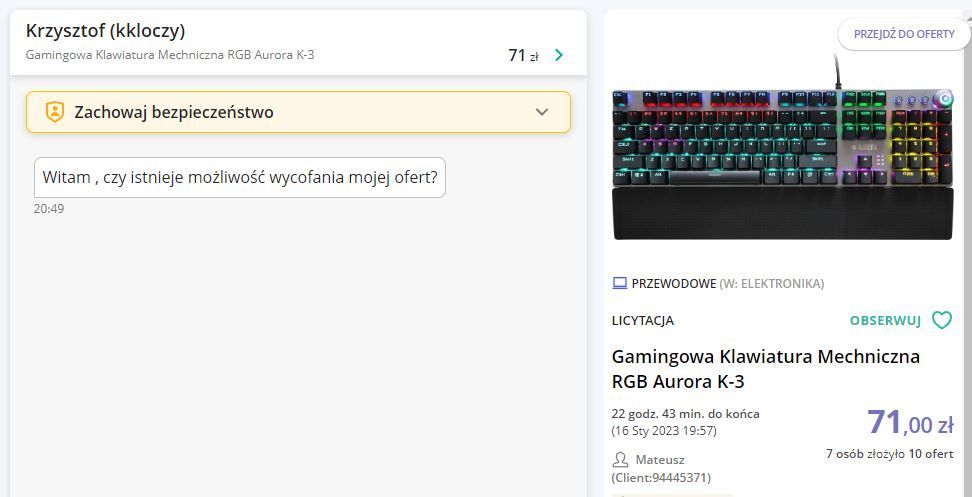Click the LICYTACJA label
Image resolution: width=972 pixels, height=497 pixels.
click(643, 321)
